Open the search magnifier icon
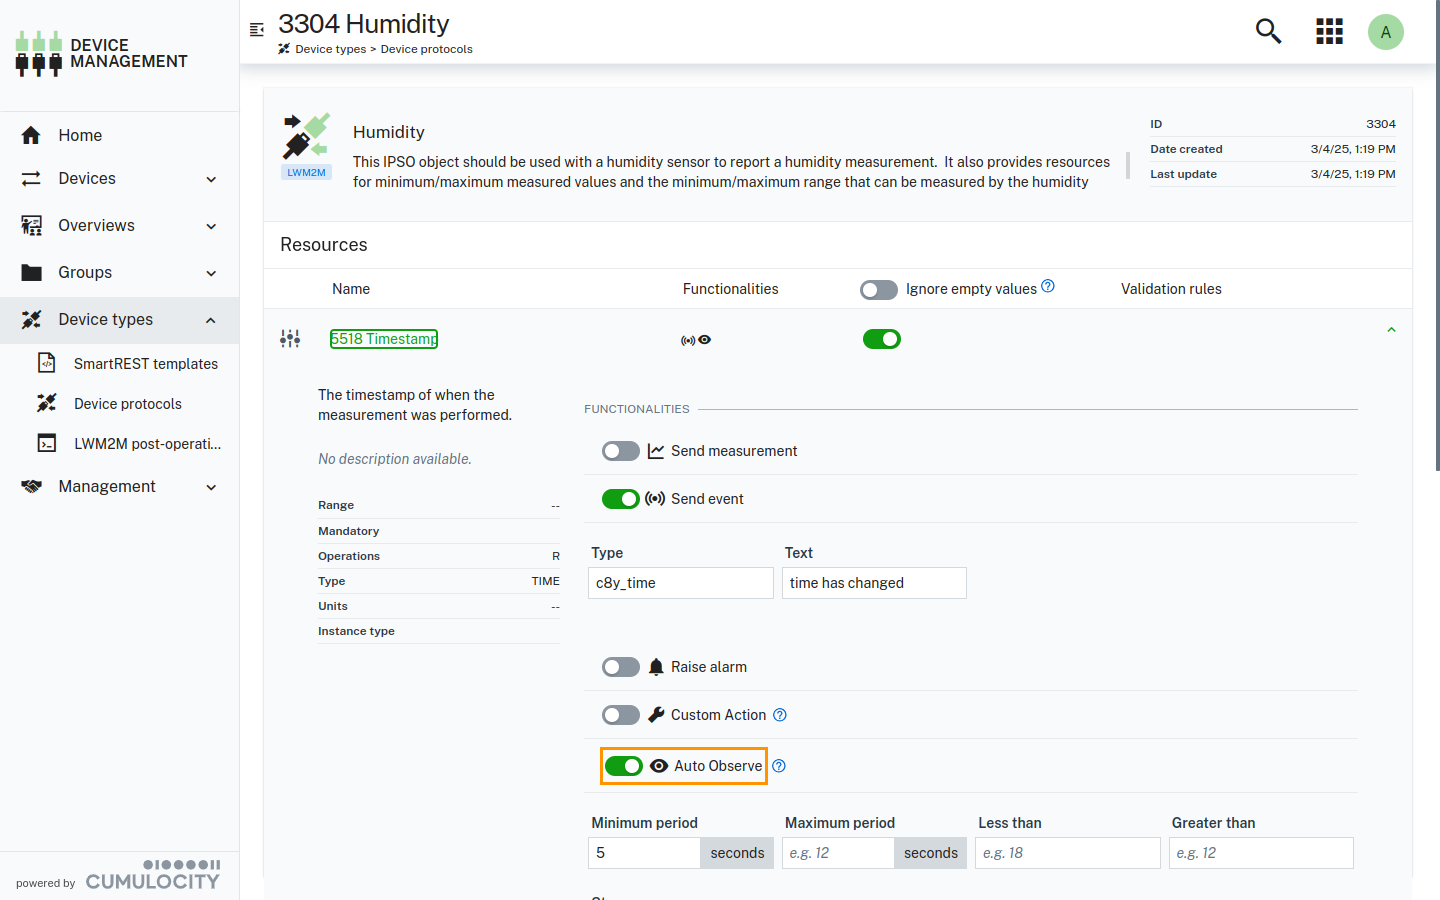 pos(1268,31)
